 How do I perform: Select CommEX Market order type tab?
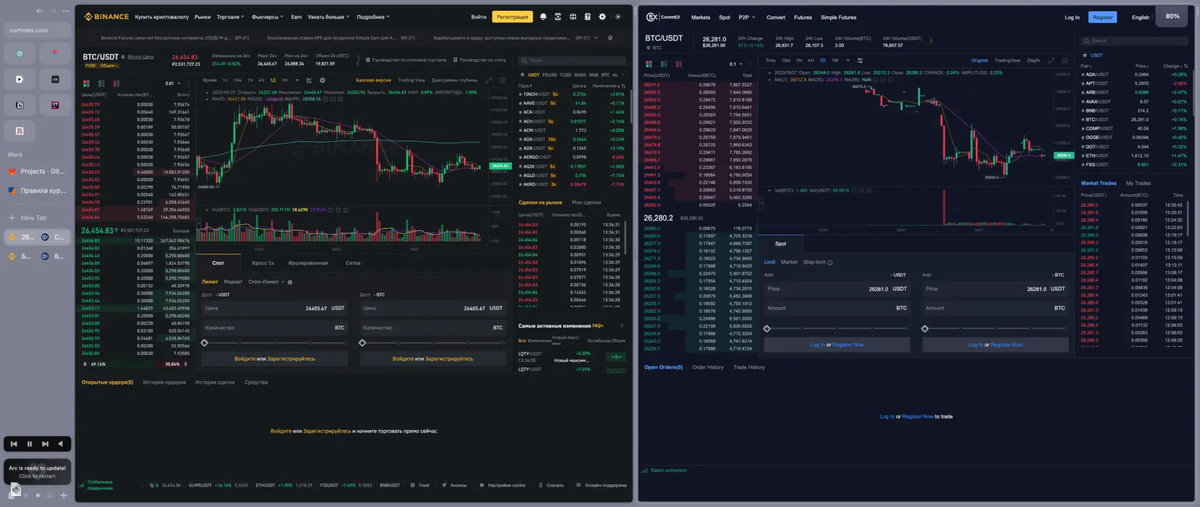click(x=789, y=262)
